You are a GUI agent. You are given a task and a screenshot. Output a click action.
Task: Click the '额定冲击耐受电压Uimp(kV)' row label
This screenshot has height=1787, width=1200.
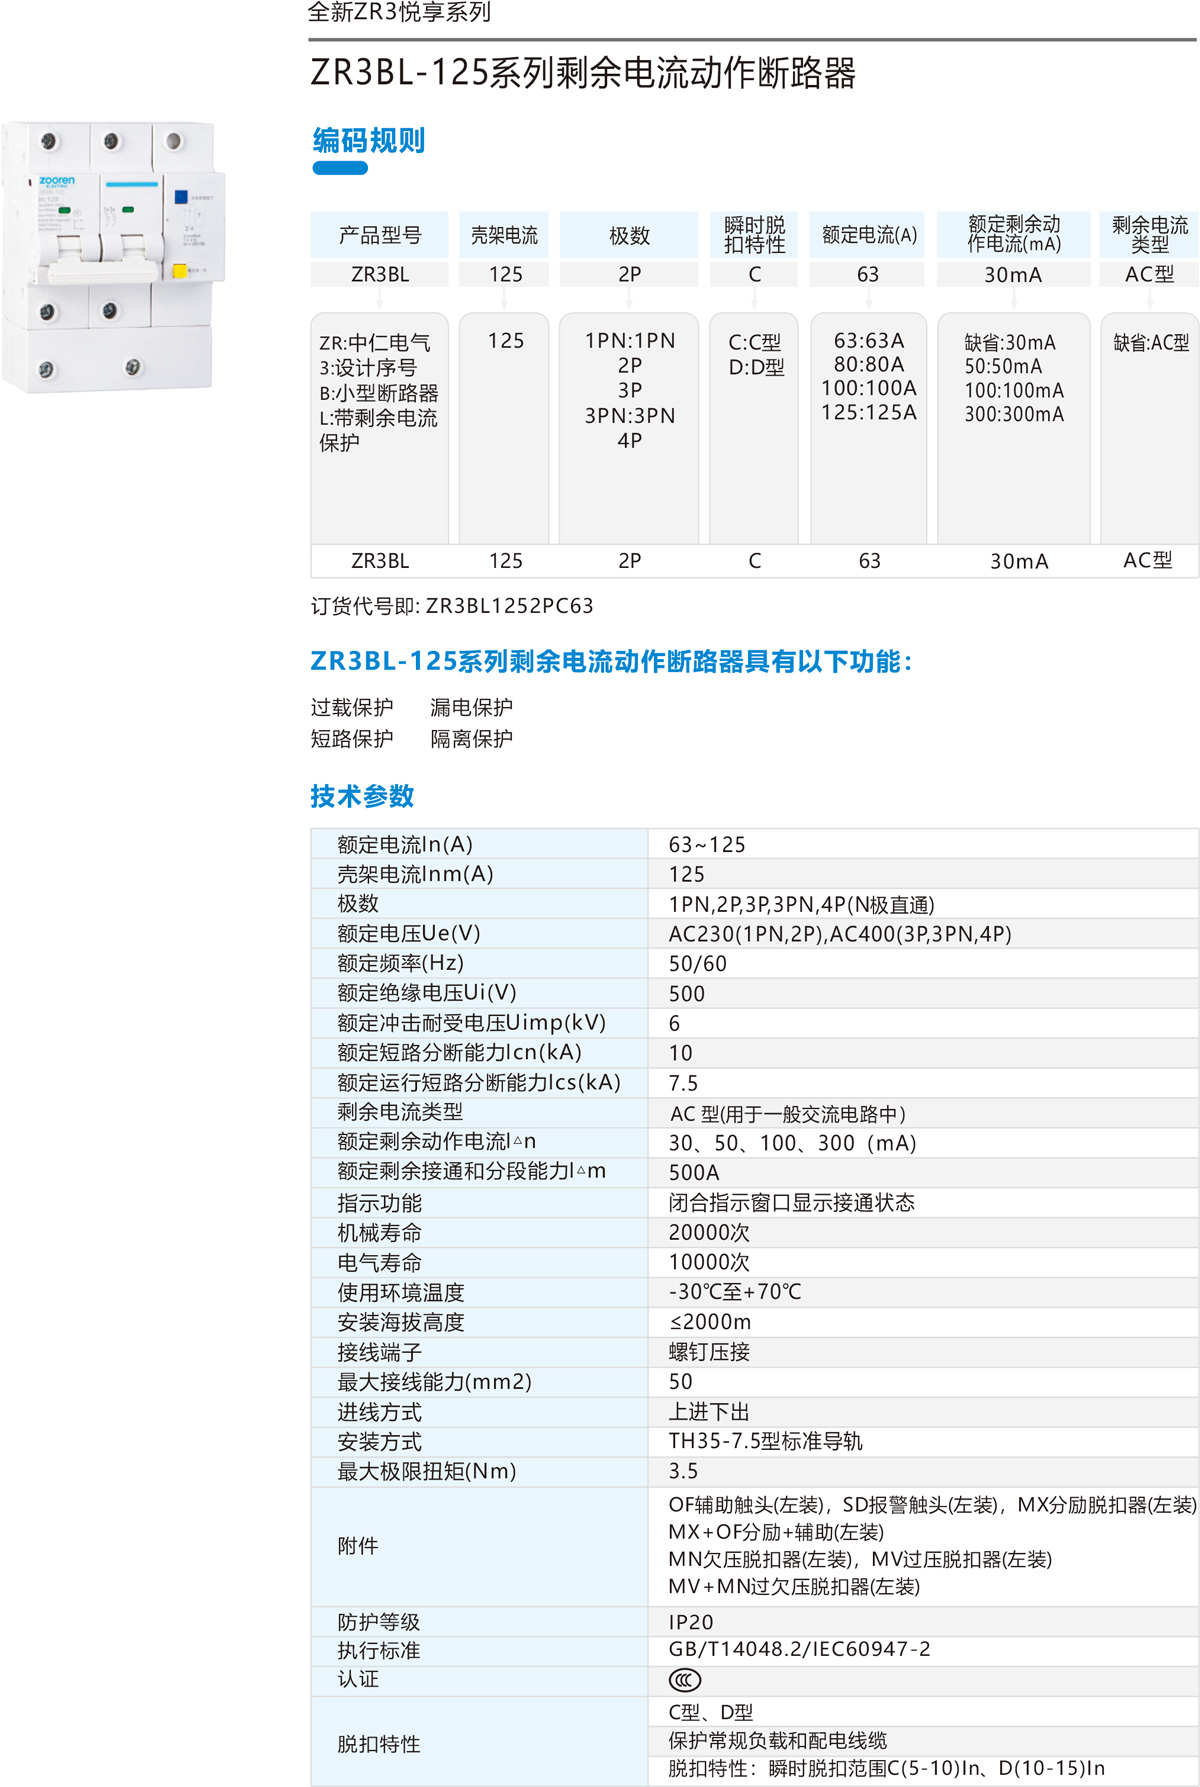(x=472, y=1023)
